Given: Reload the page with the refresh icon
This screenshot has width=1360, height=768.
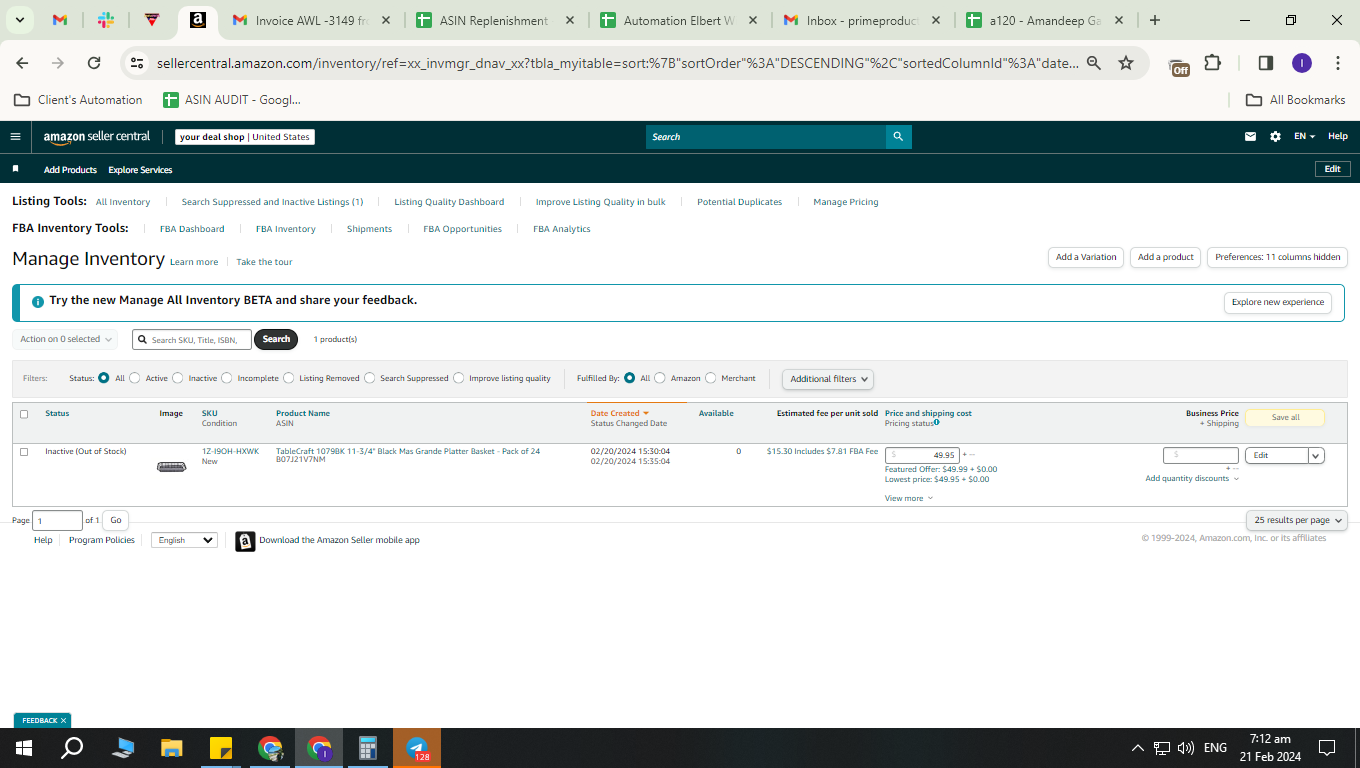Looking at the screenshot, I should click(x=94, y=63).
